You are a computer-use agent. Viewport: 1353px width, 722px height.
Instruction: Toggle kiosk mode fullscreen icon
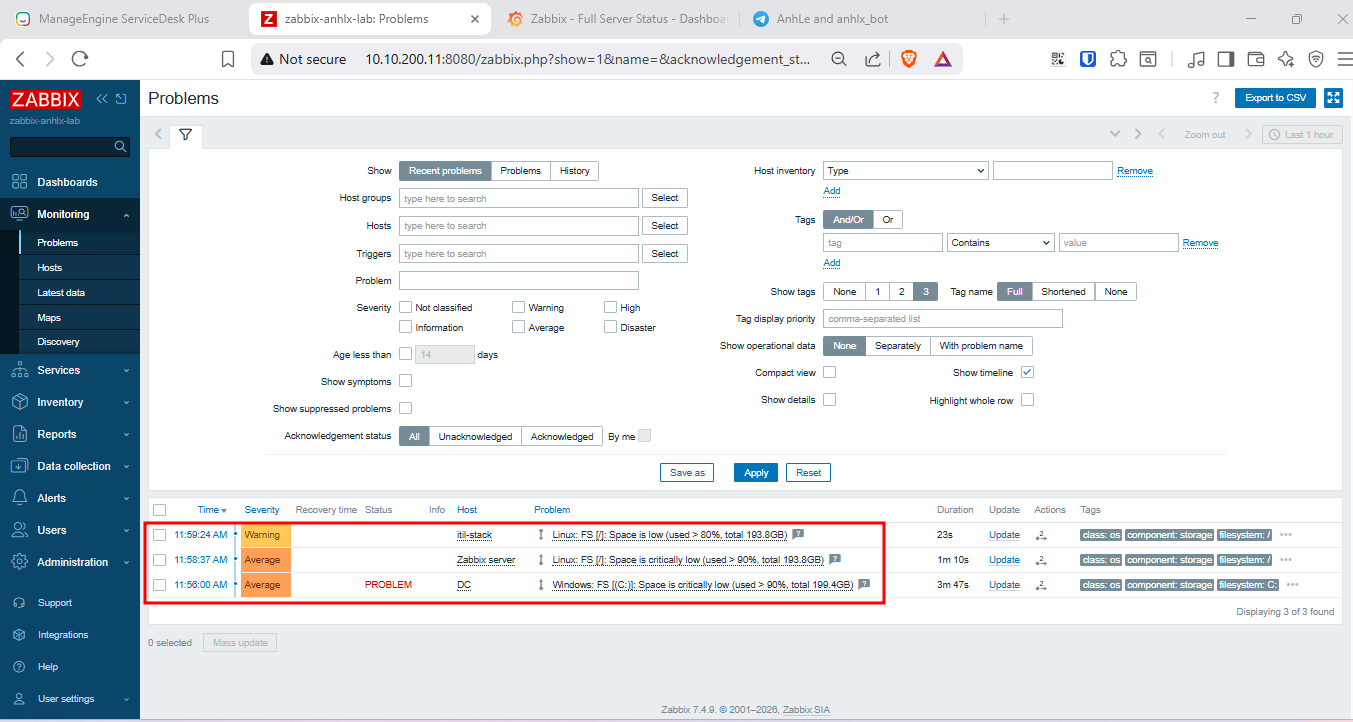pos(1333,98)
